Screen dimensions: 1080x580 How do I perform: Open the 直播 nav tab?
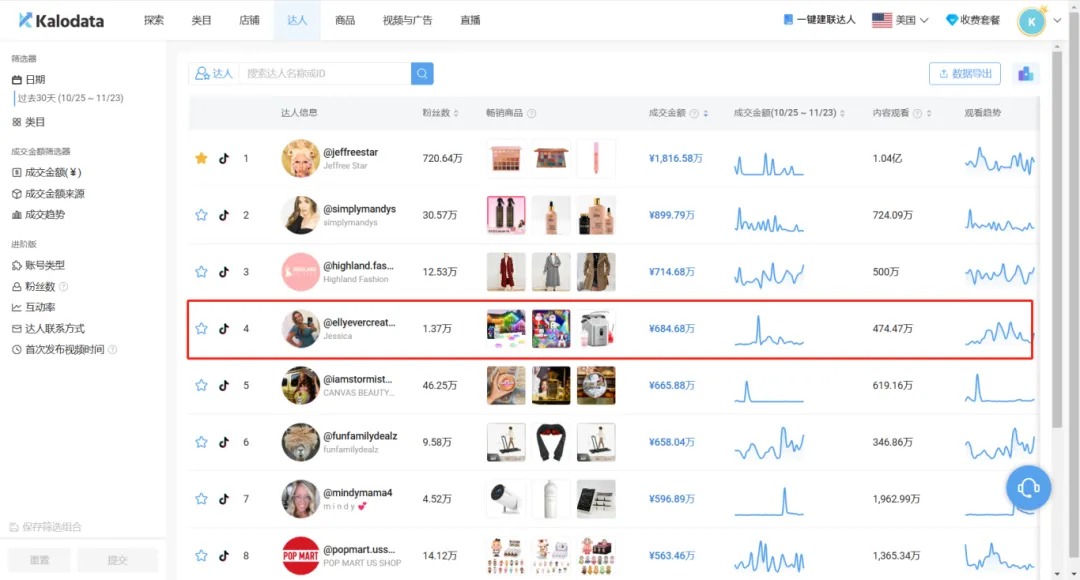point(470,21)
